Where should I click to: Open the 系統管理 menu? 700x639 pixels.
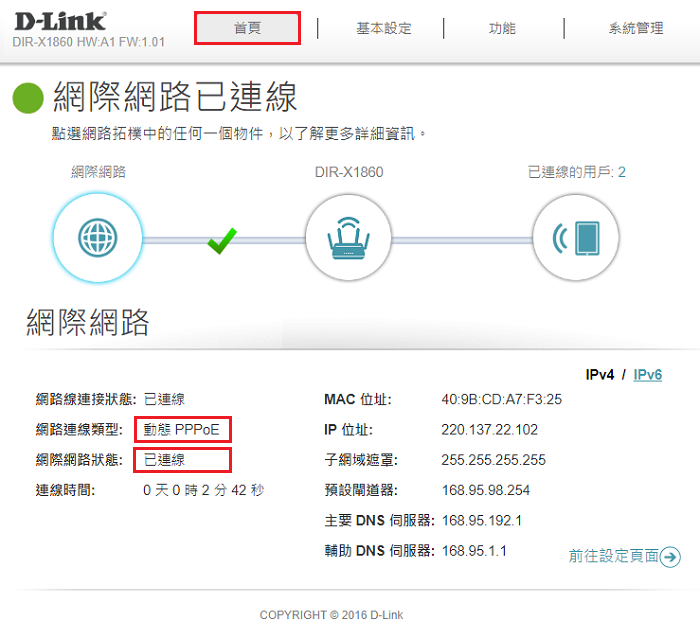[635, 28]
